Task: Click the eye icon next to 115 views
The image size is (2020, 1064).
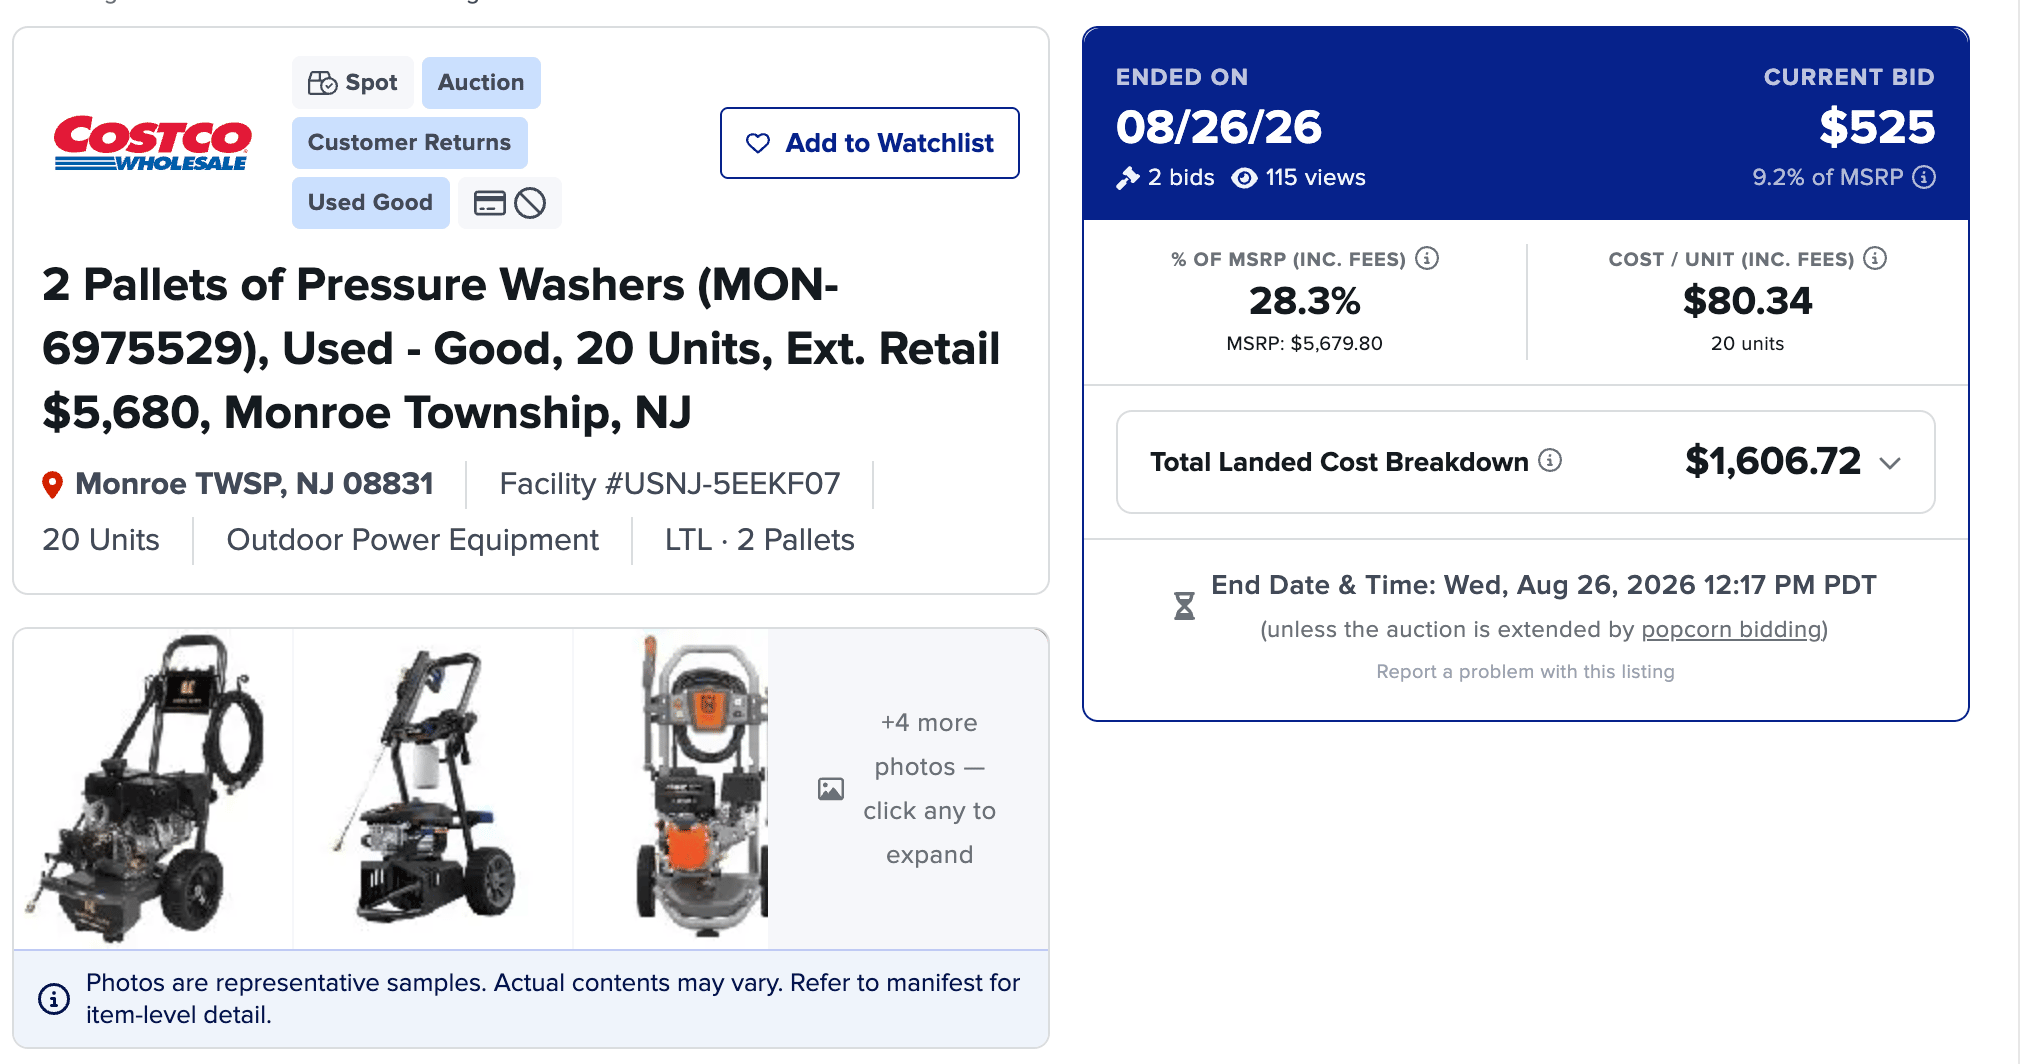Action: tap(1244, 178)
